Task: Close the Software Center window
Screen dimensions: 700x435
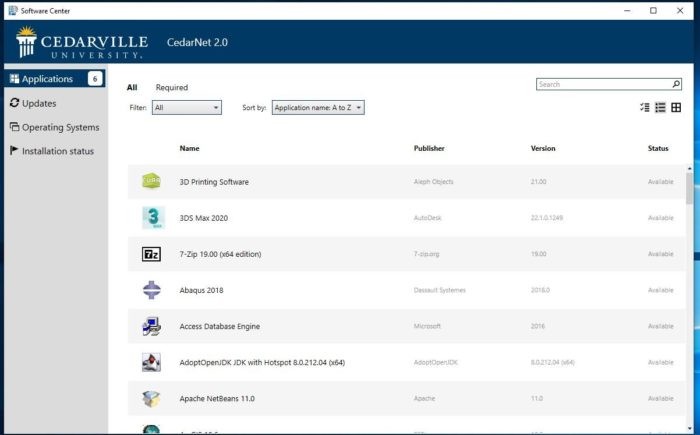Action: 680,10
